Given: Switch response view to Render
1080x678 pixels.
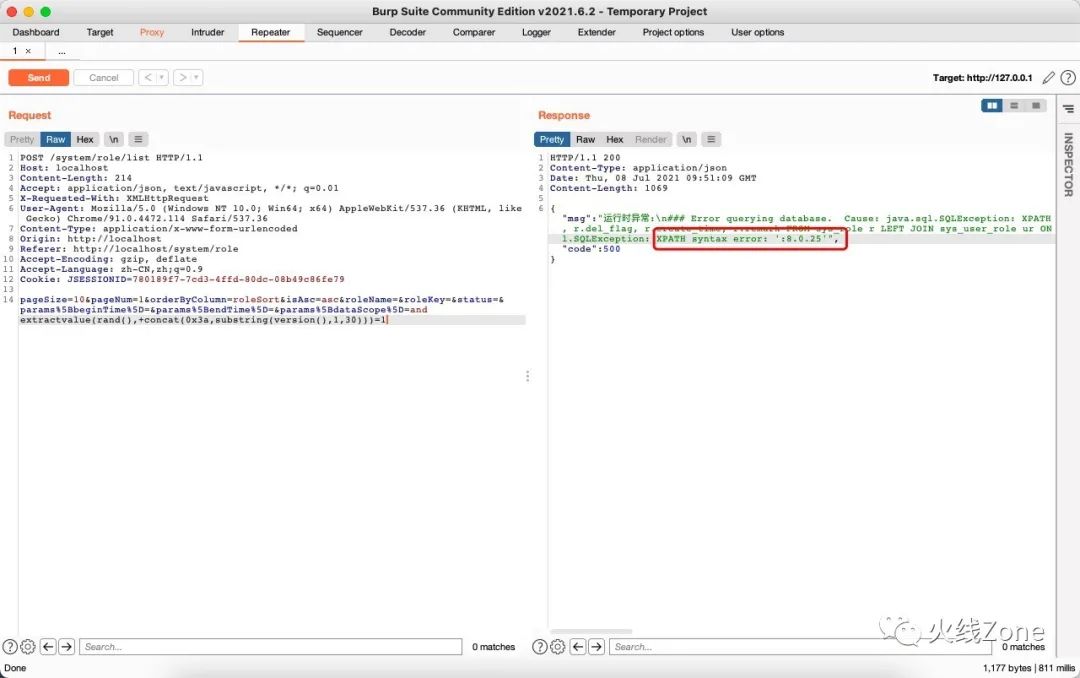Looking at the screenshot, I should pos(651,139).
